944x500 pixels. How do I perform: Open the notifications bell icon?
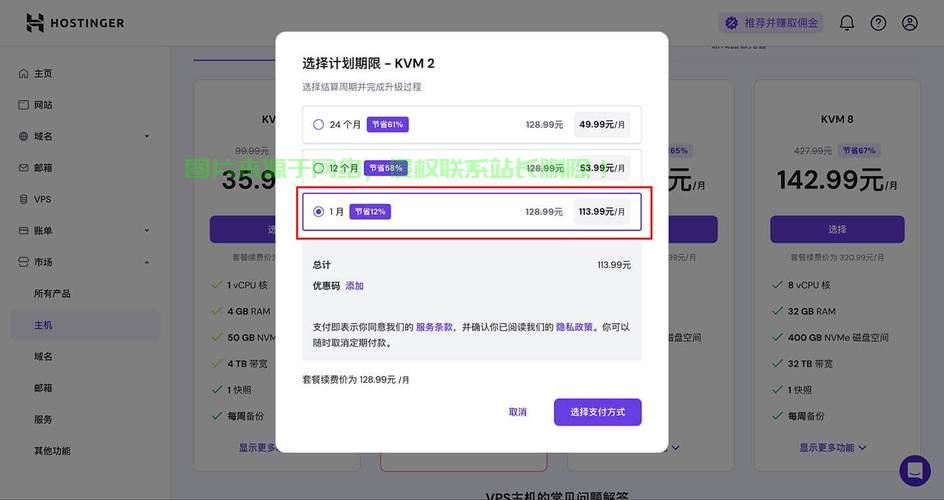pyautogui.click(x=847, y=23)
